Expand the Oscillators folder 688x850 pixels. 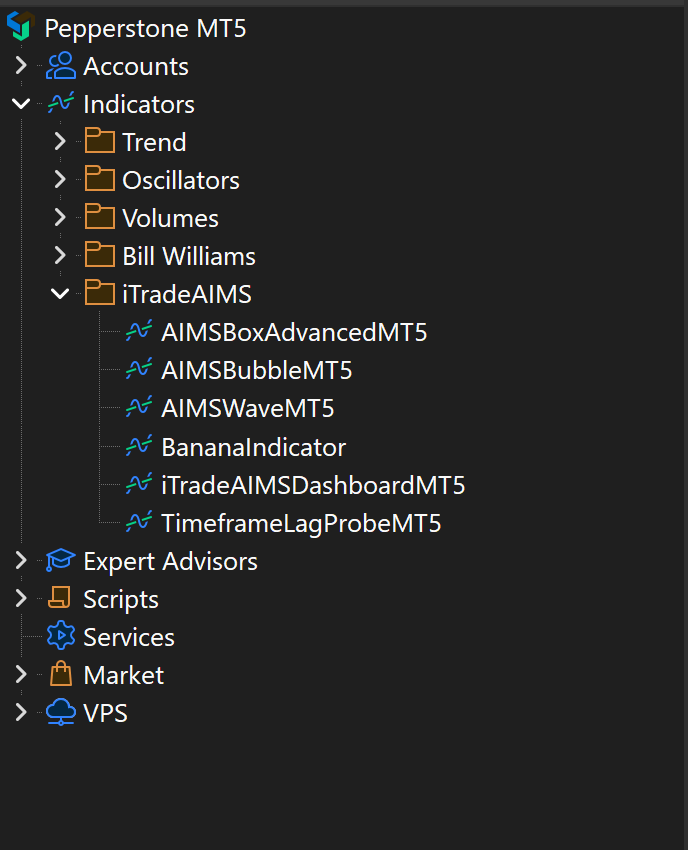pyautogui.click(x=60, y=179)
